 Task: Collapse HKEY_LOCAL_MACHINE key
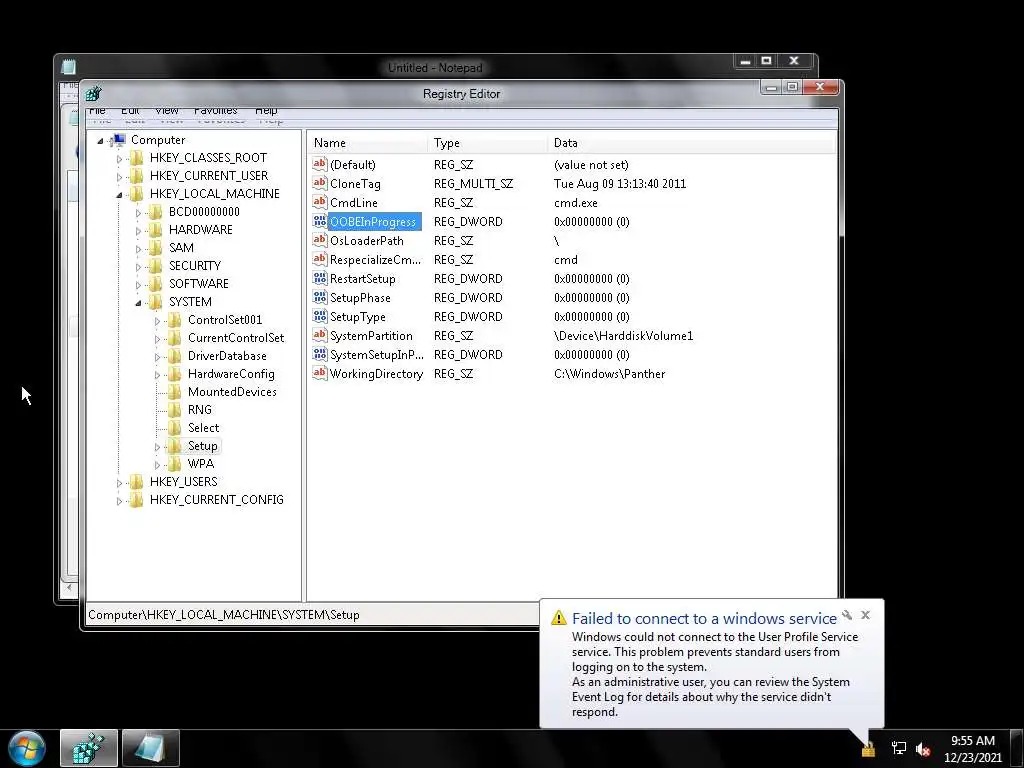point(119,195)
